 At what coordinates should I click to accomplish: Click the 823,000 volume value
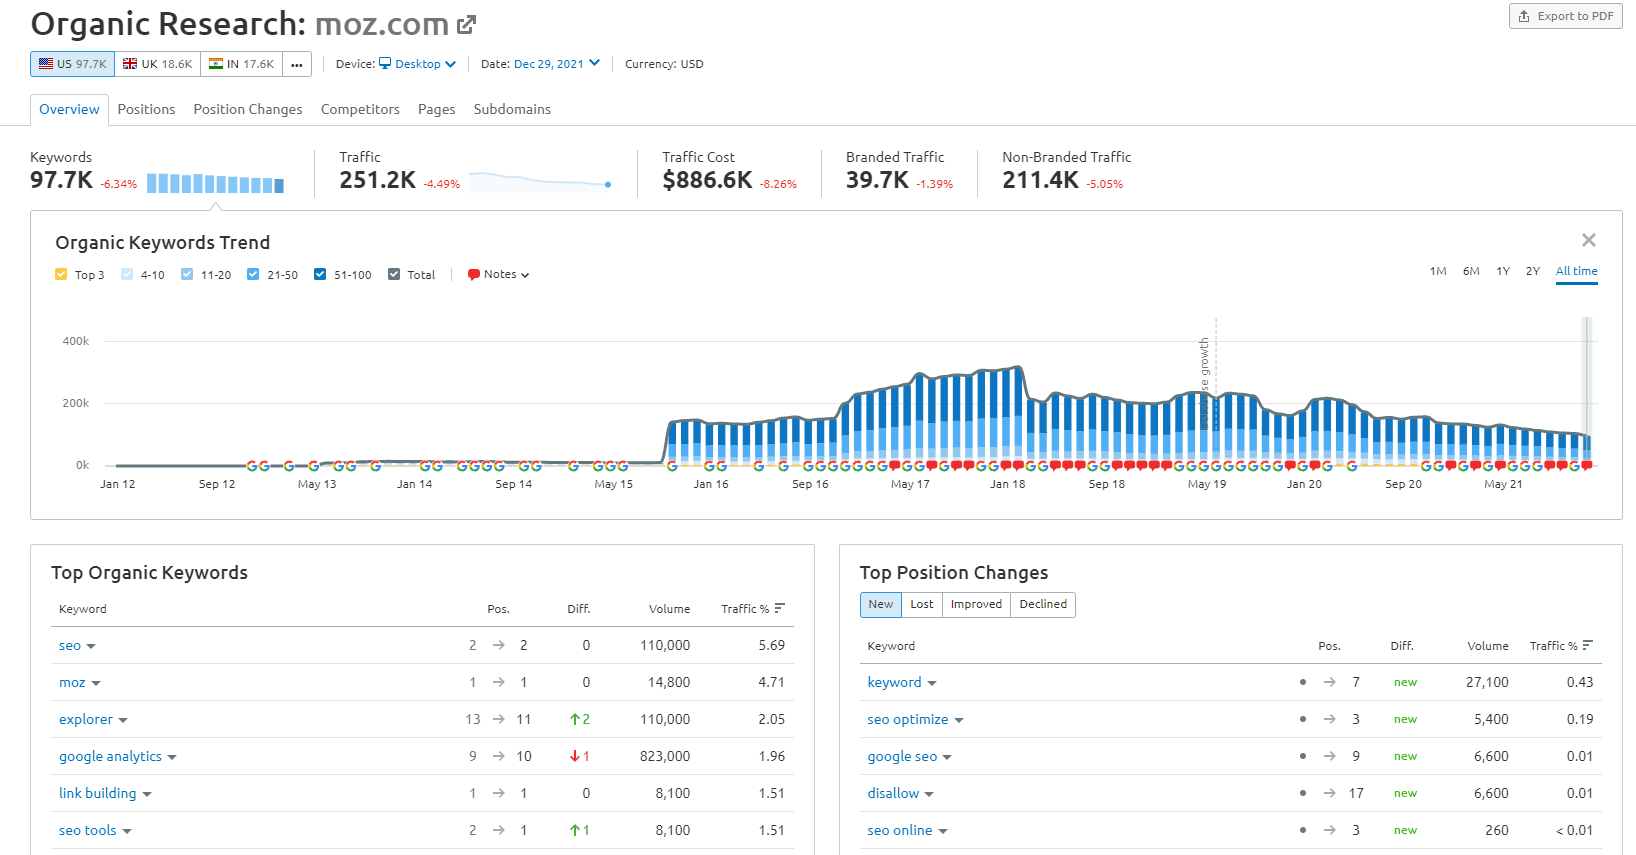pos(665,756)
